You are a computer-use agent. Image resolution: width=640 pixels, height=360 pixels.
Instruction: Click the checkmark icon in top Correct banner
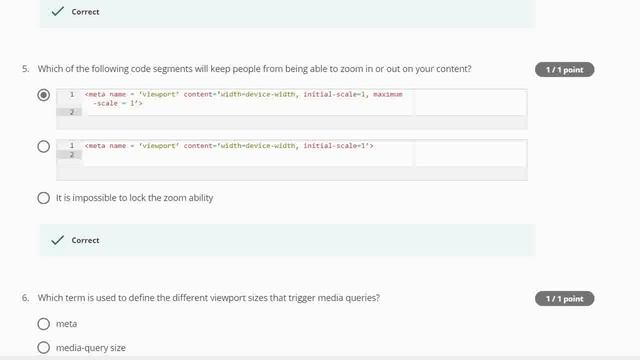[x=58, y=11]
